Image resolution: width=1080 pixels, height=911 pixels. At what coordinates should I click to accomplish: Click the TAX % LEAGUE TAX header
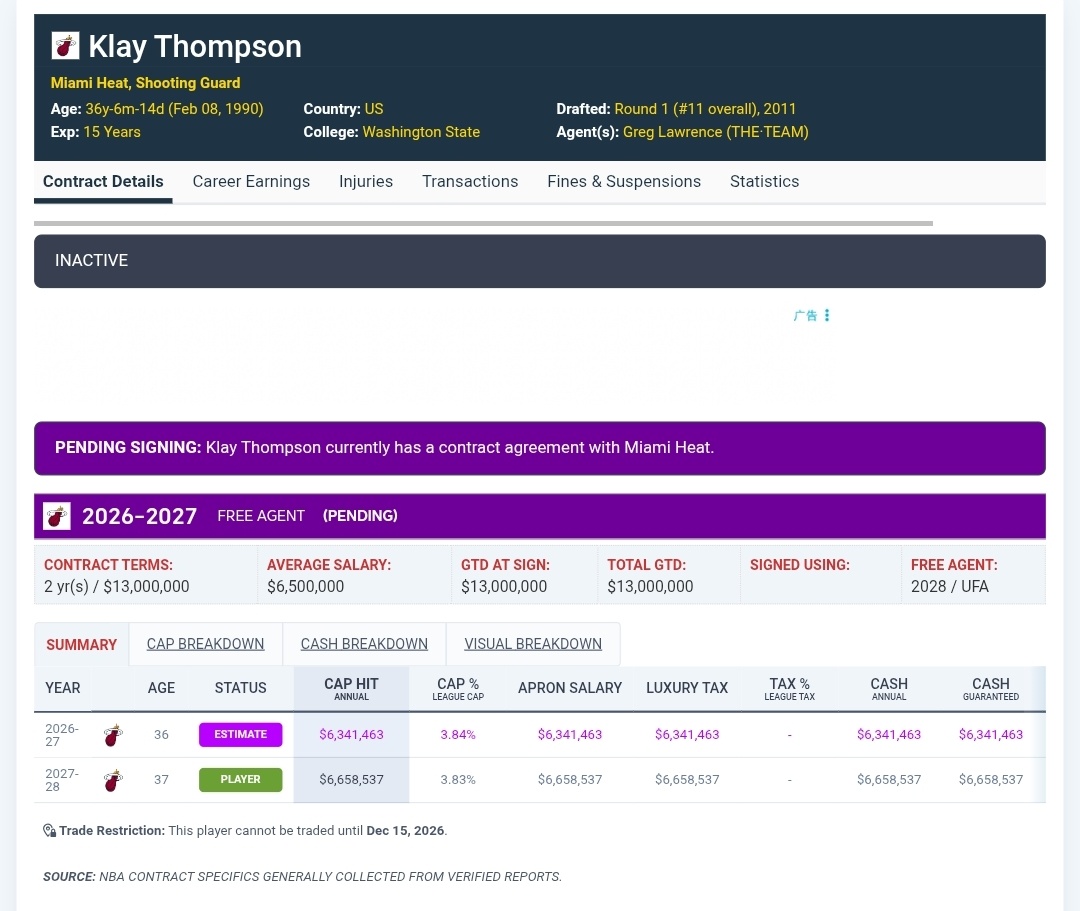(x=789, y=689)
